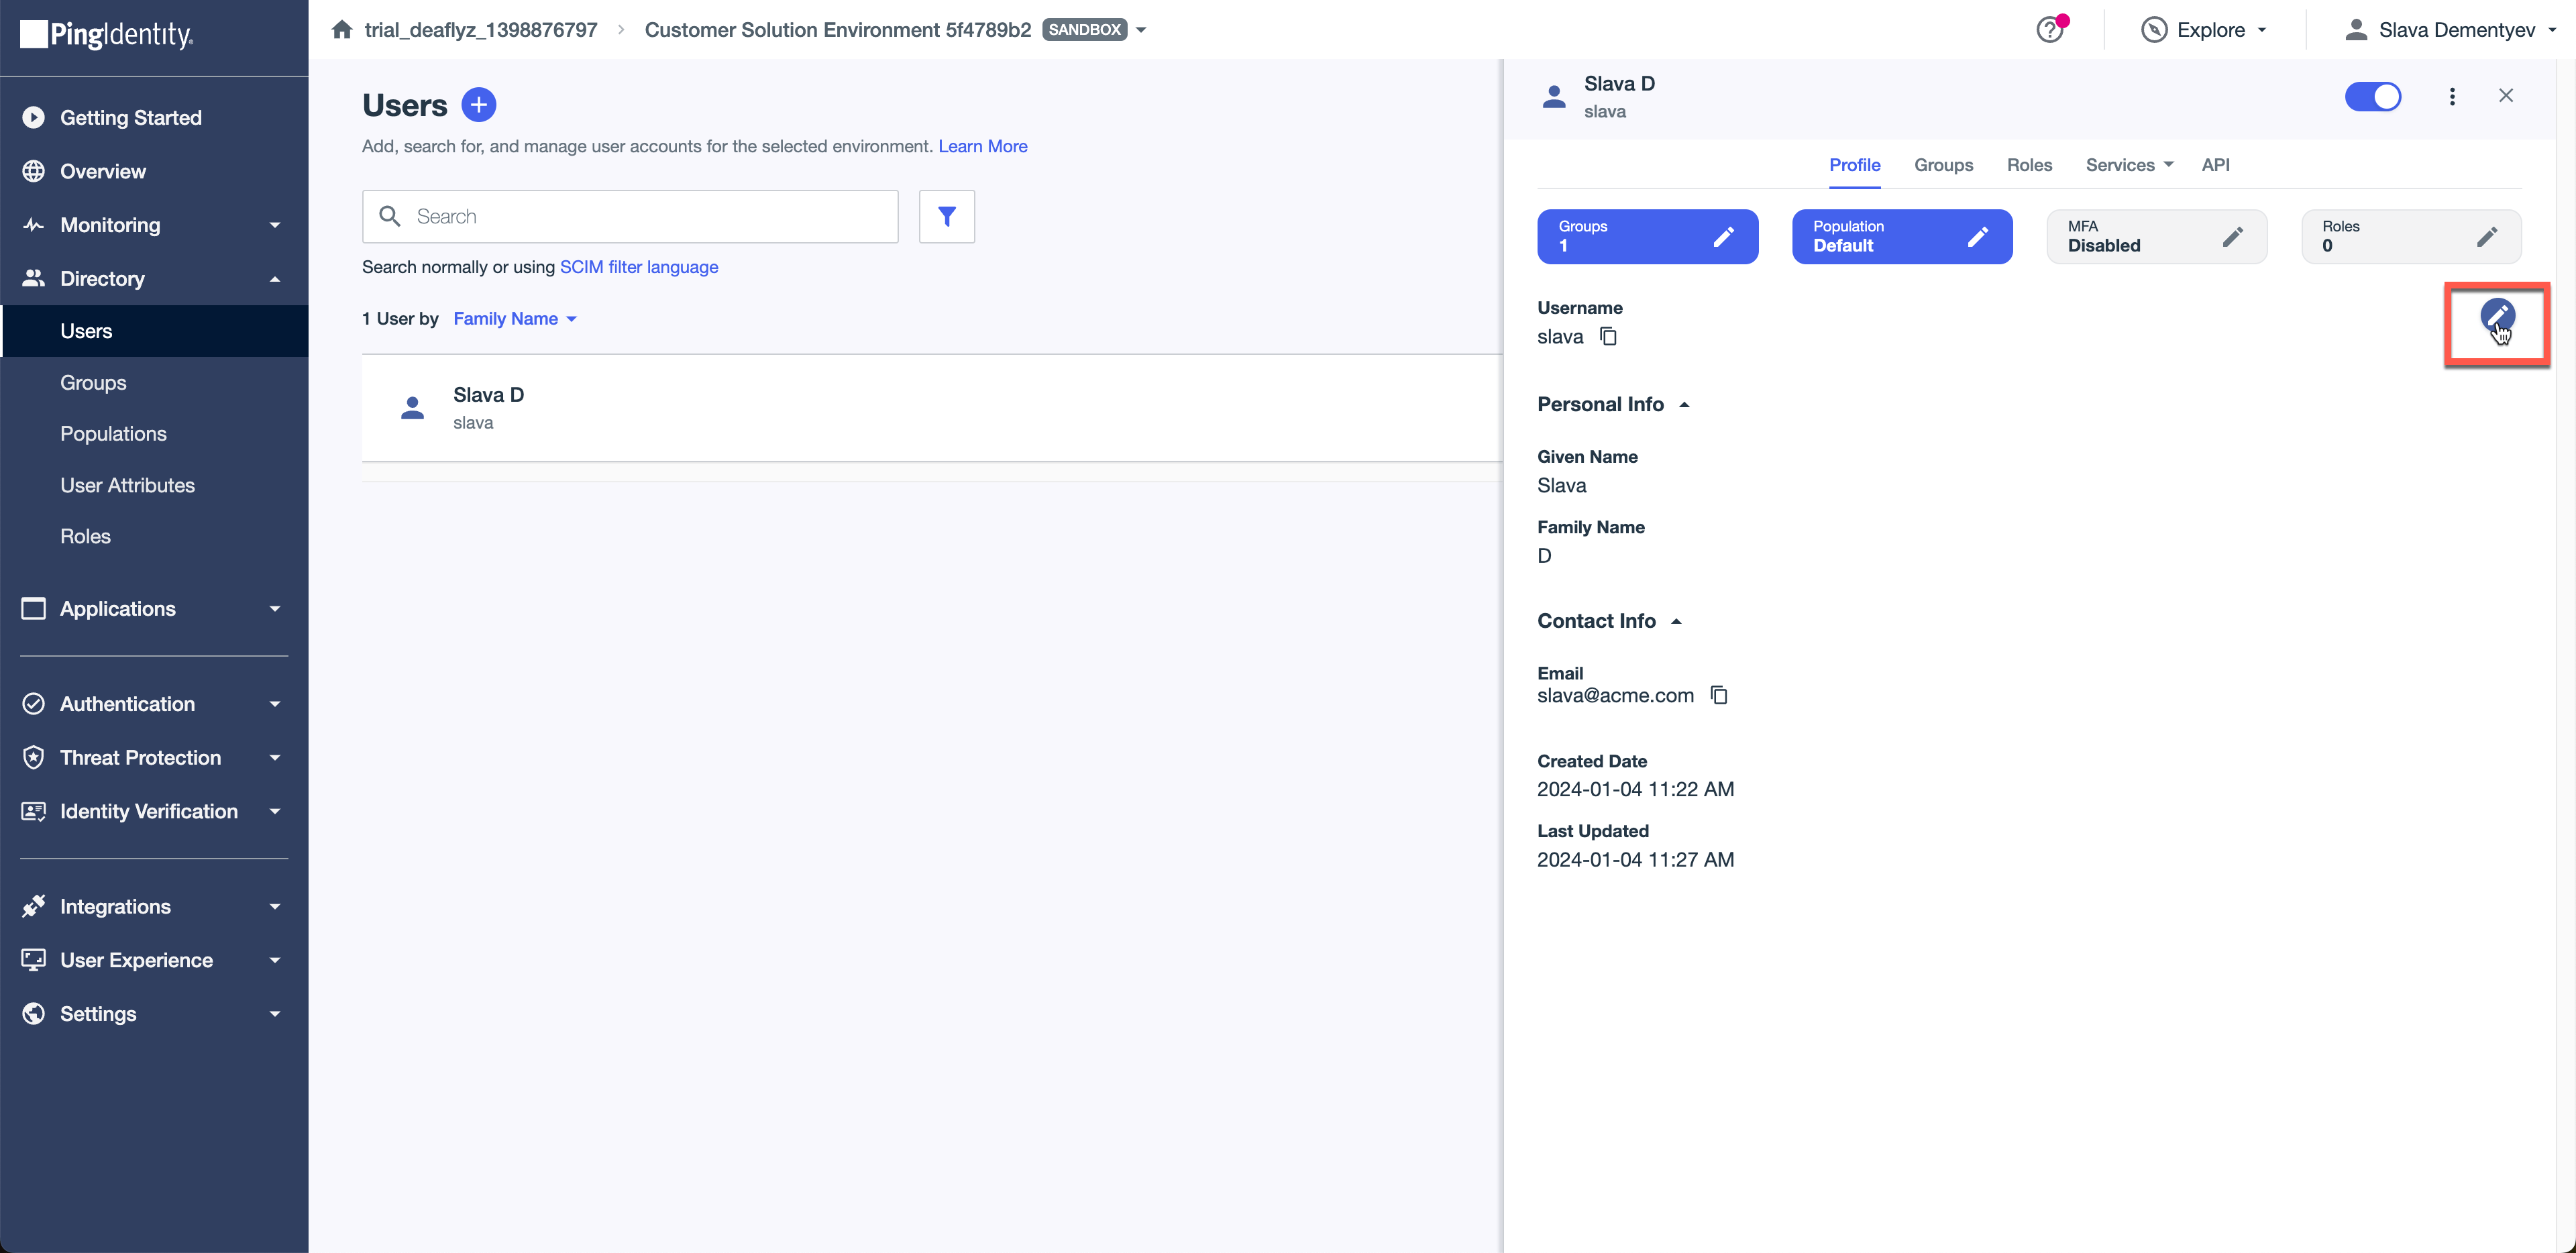Click the SCIM filter language link
Screen dimensions: 2576x1253
[x=639, y=267]
